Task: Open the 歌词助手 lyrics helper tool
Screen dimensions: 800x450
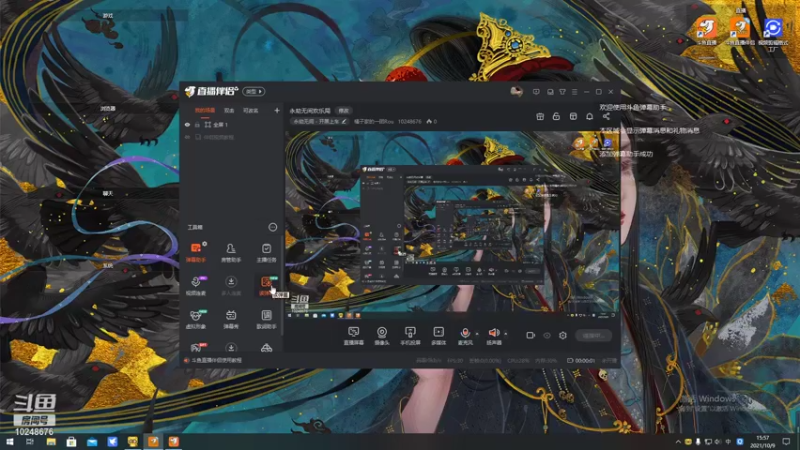Action: (x=266, y=319)
